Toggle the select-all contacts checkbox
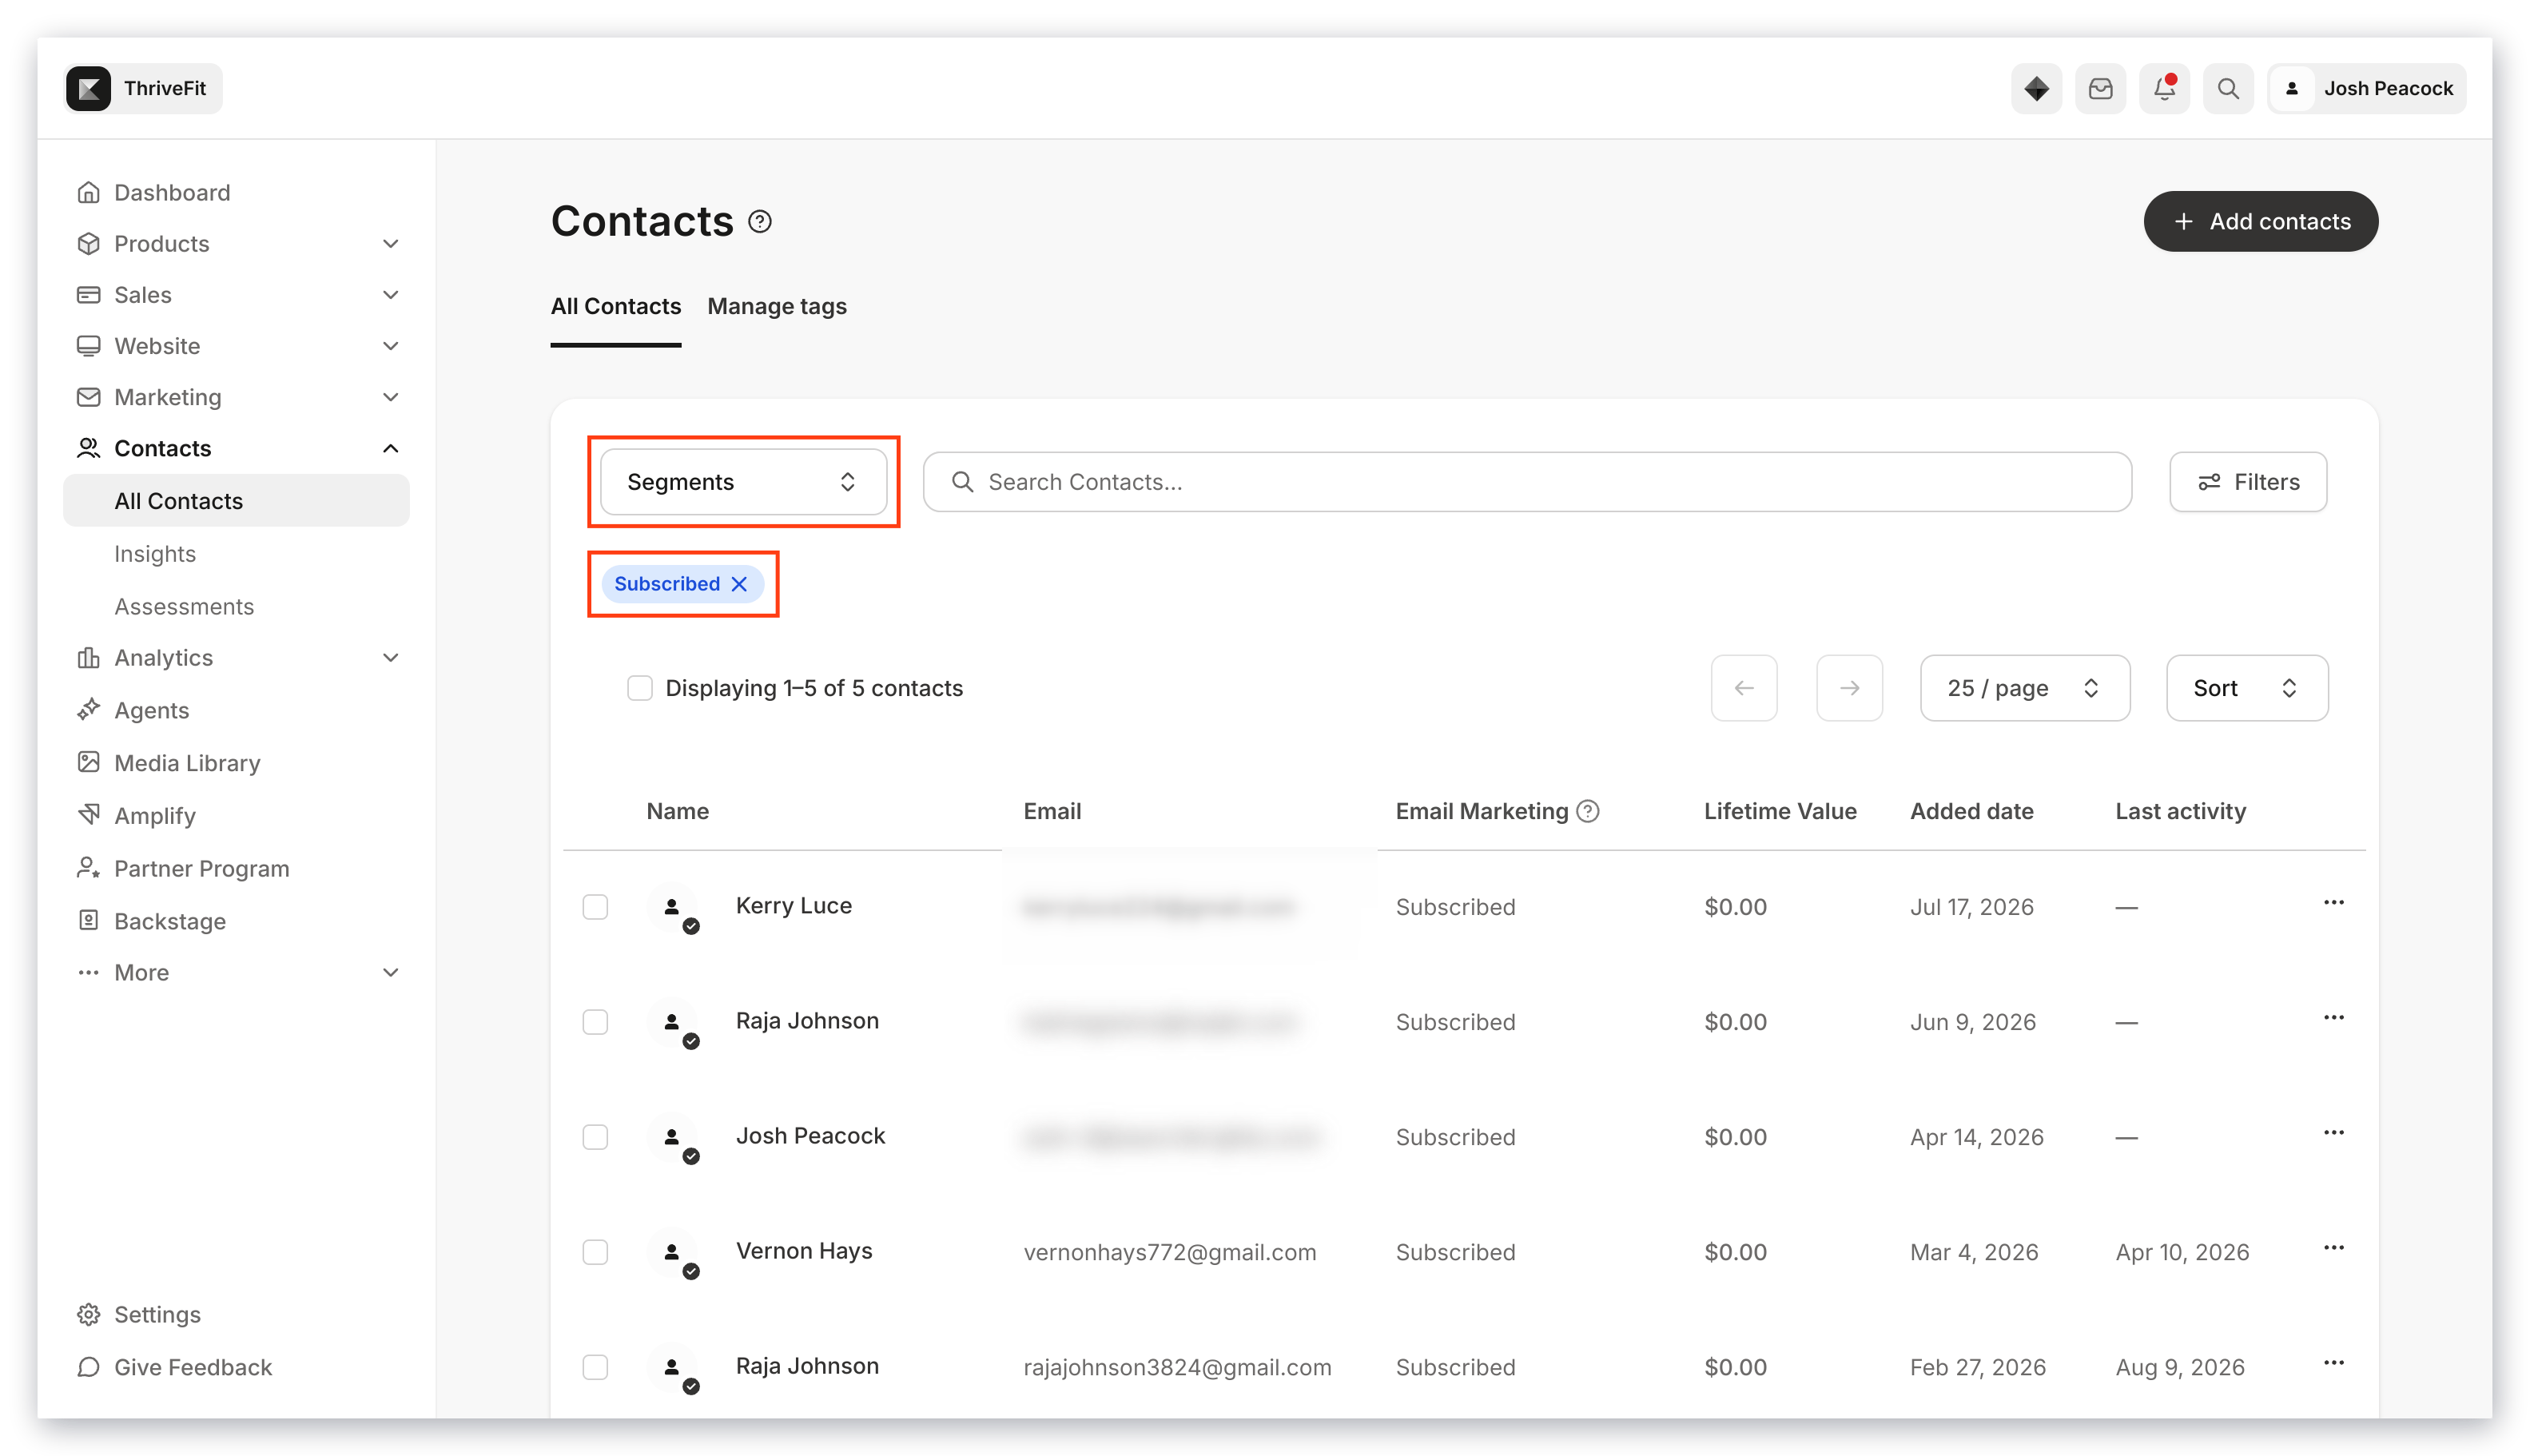The width and height of the screenshot is (2530, 1456). (639, 688)
